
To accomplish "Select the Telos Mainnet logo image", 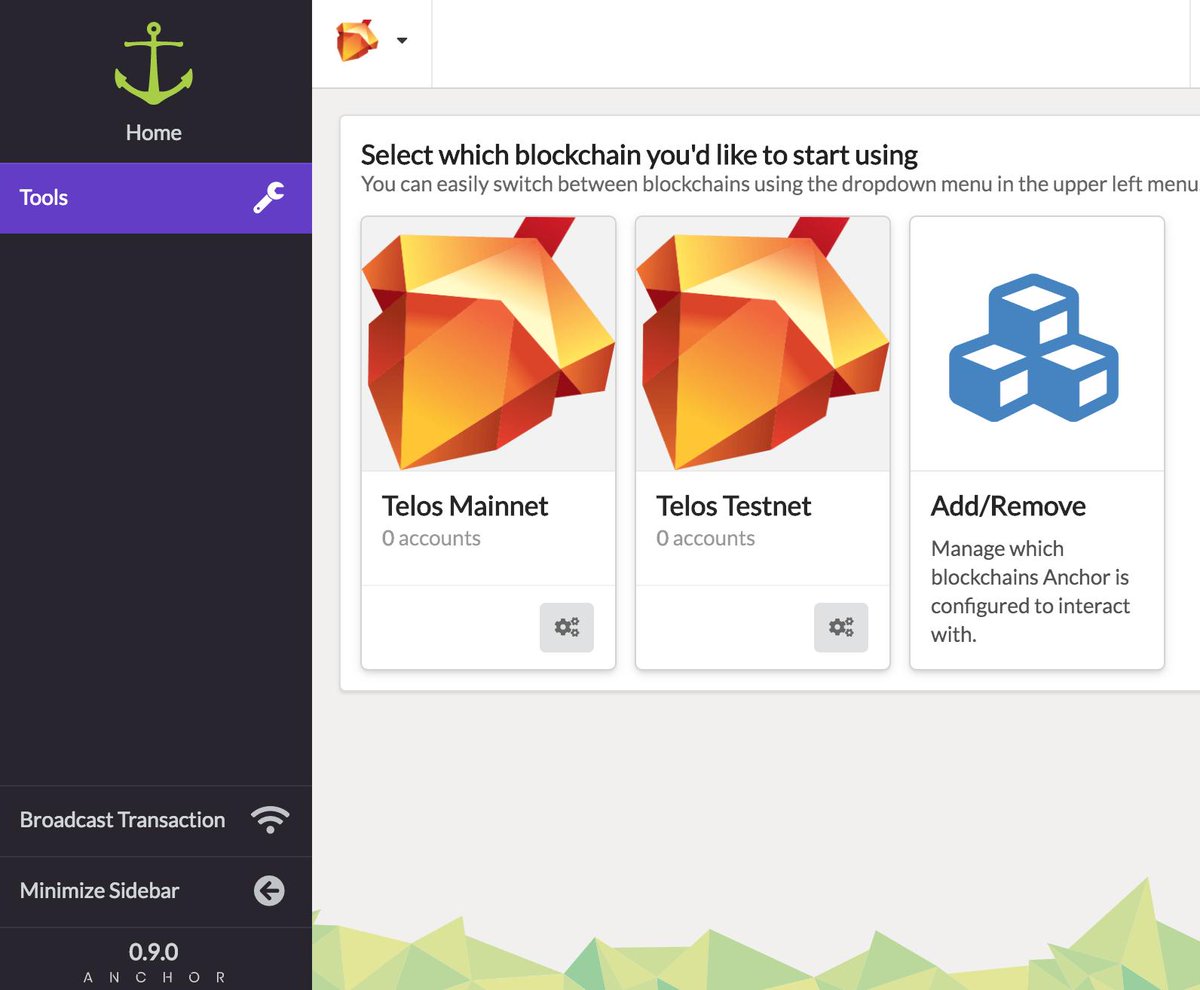I will pos(488,344).
